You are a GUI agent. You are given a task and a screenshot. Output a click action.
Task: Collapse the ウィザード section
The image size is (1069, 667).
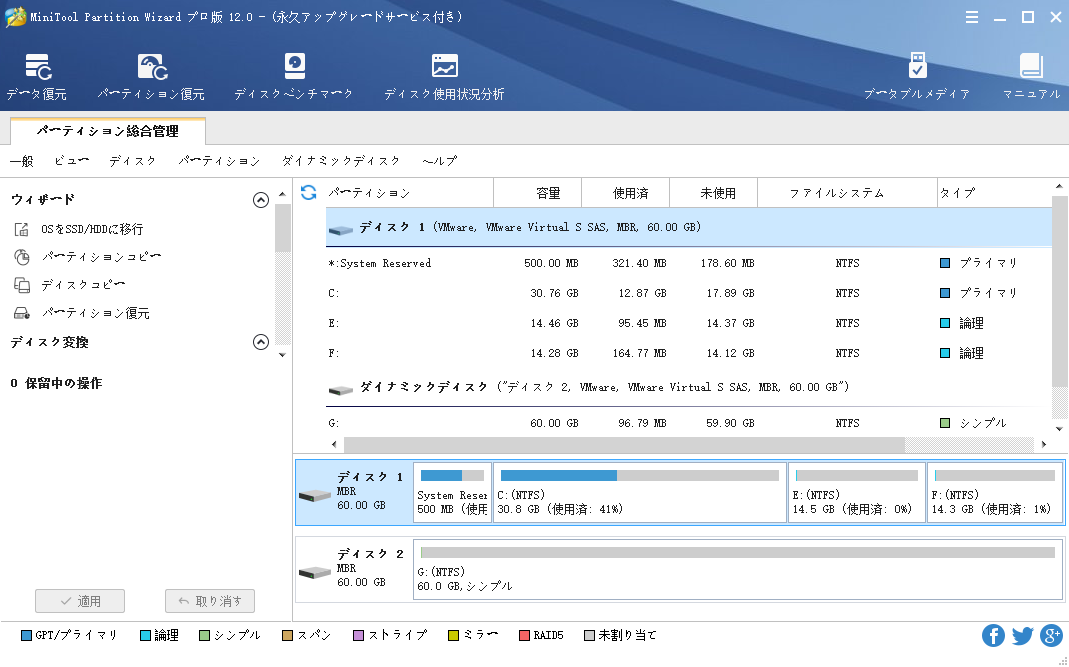(261, 199)
